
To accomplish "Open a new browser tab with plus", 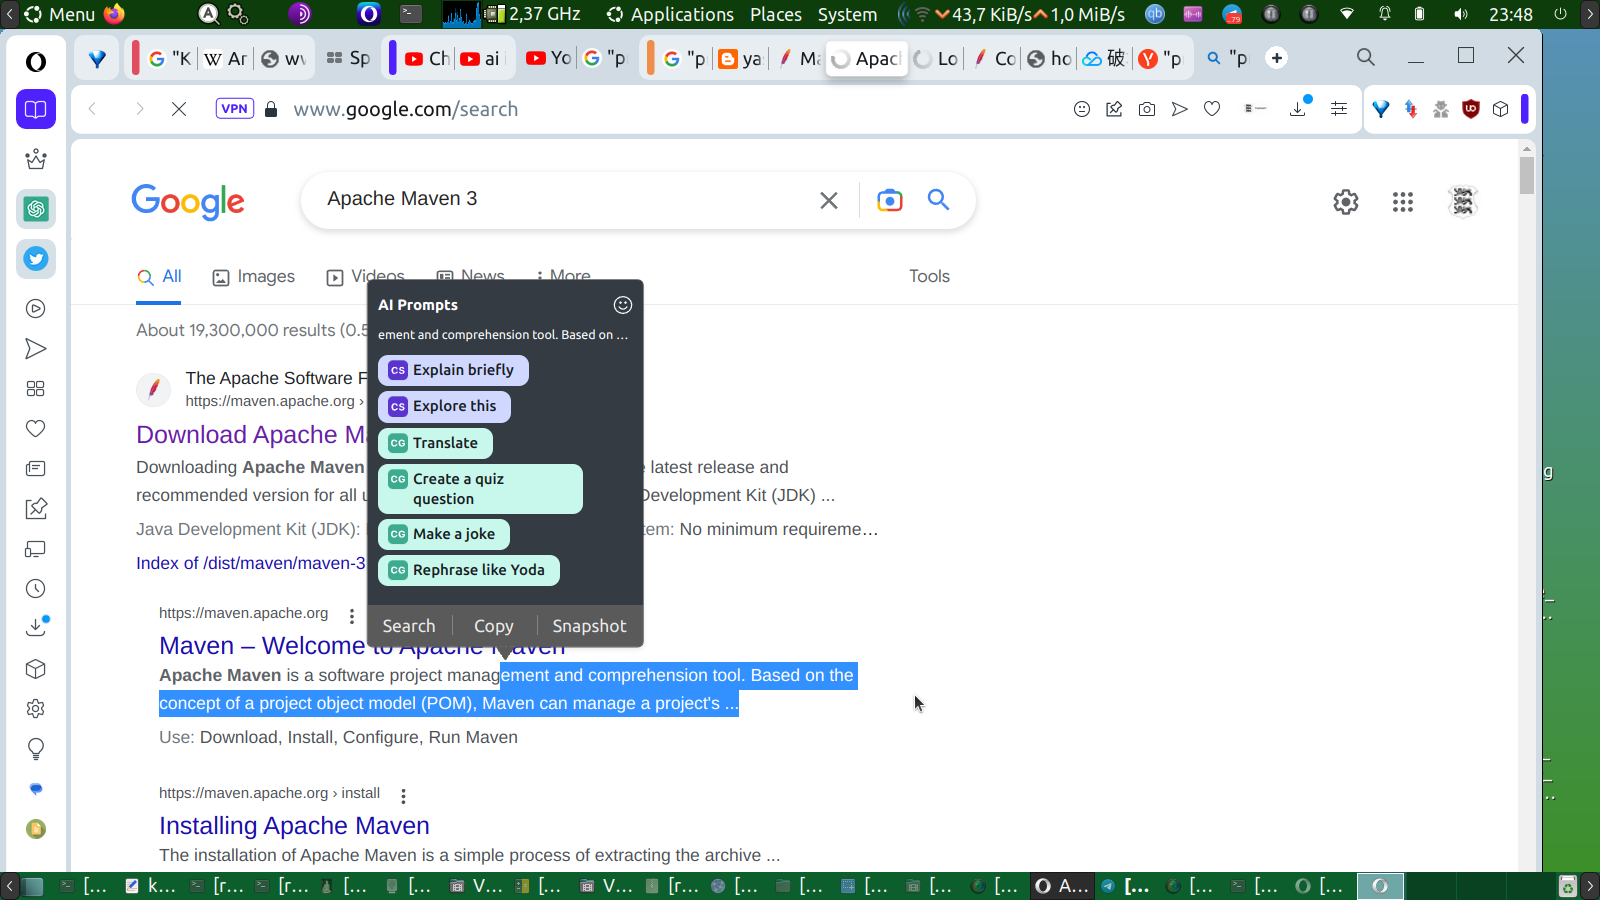I will [x=1277, y=58].
